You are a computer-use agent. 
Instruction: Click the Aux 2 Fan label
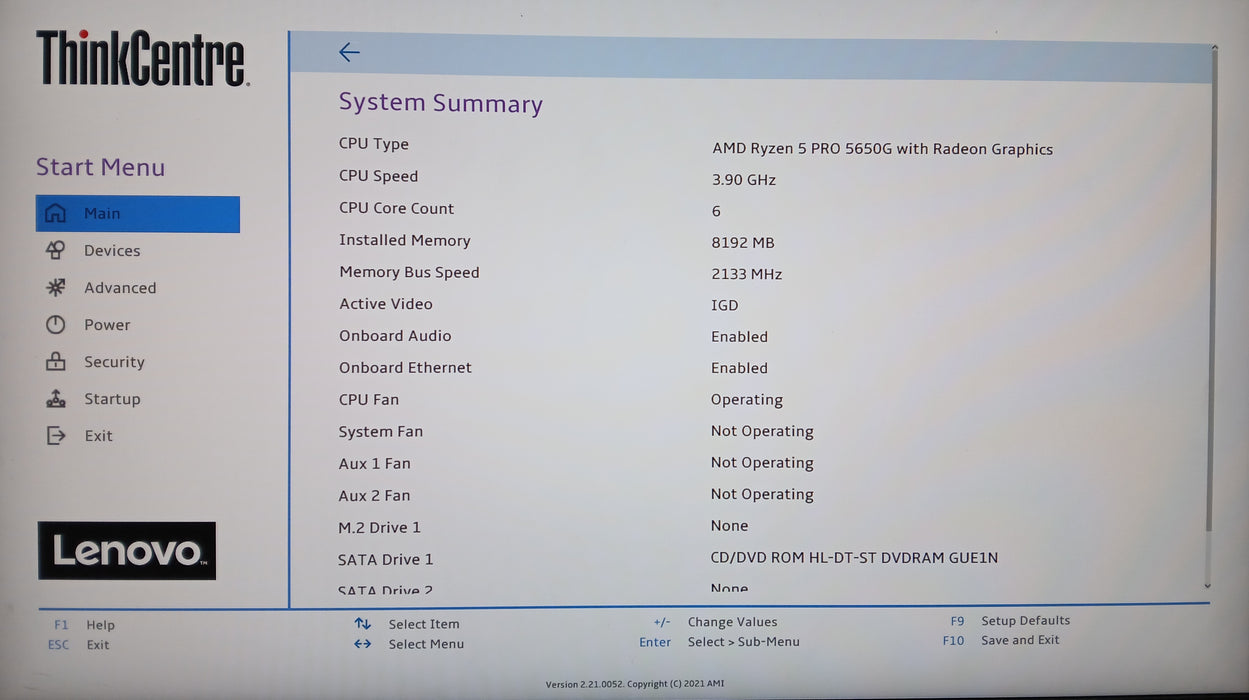coord(375,496)
